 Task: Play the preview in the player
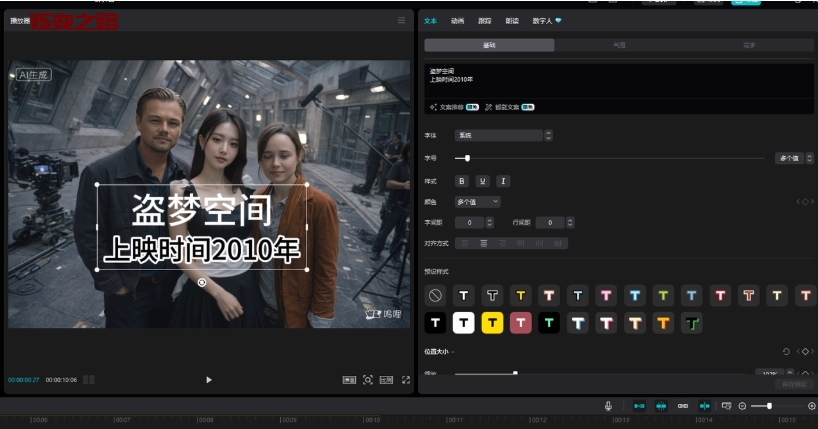pyautogui.click(x=208, y=380)
